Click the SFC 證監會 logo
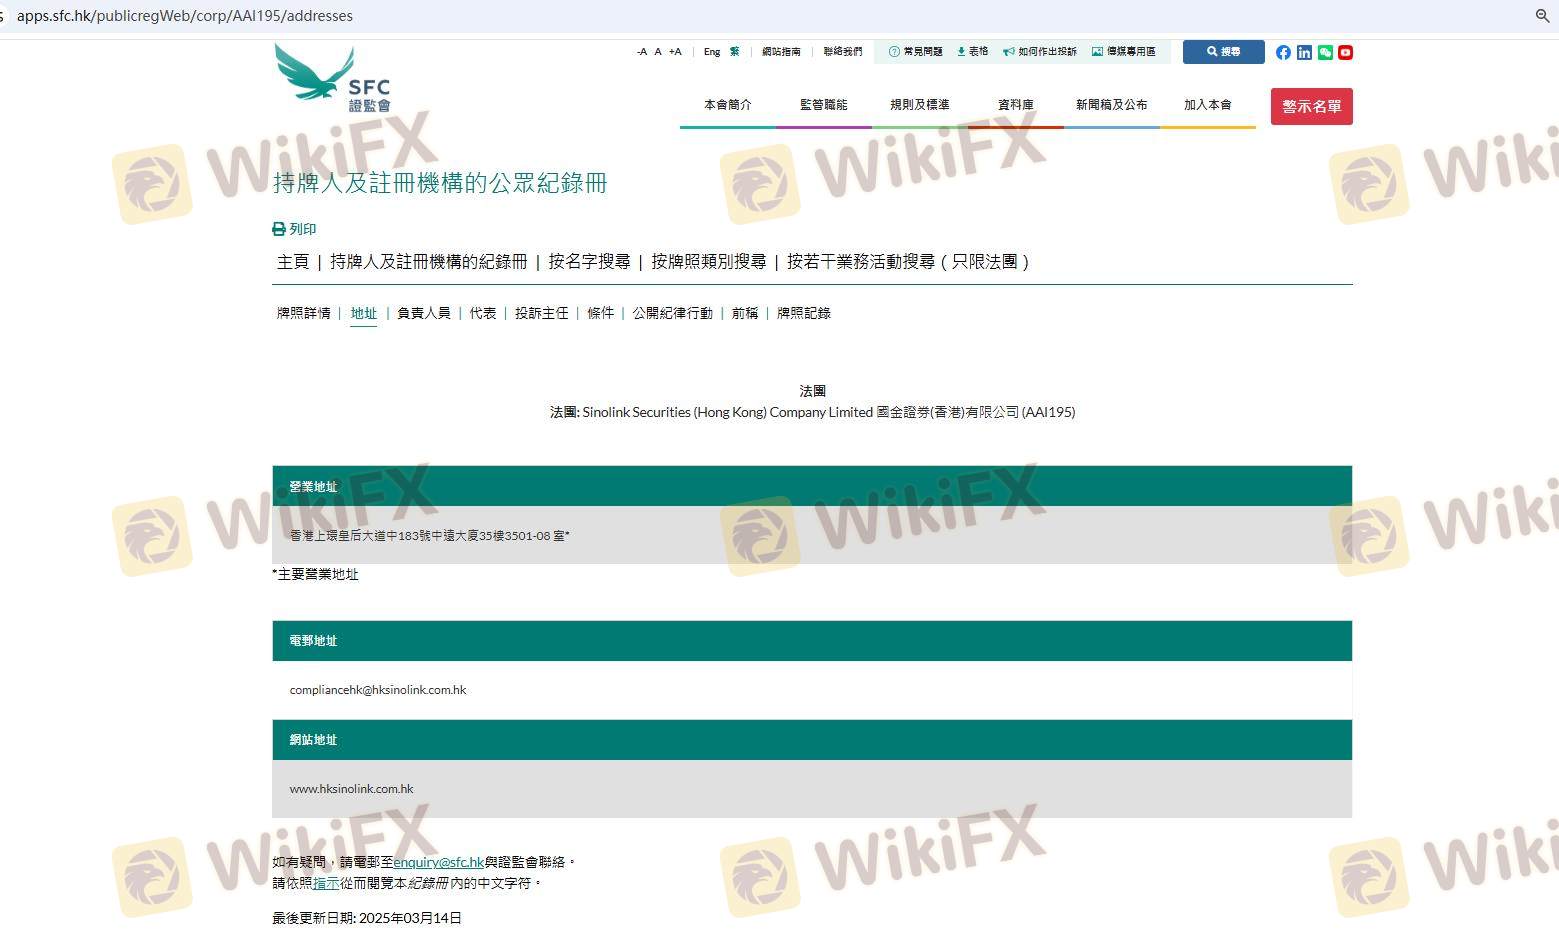The image size is (1559, 947). [x=333, y=77]
